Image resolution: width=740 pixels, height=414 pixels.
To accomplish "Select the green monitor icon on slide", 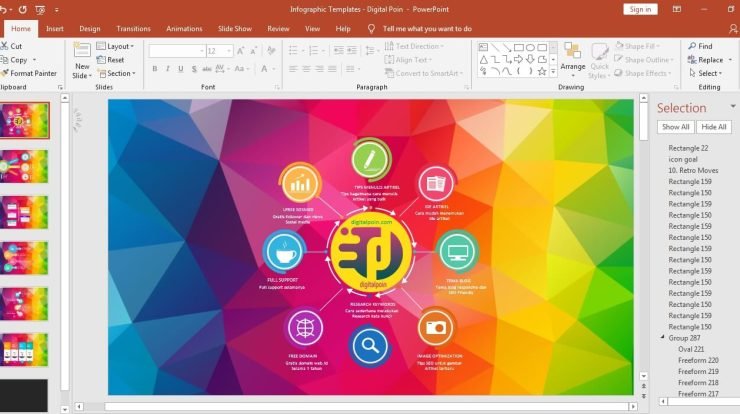I will (457, 252).
